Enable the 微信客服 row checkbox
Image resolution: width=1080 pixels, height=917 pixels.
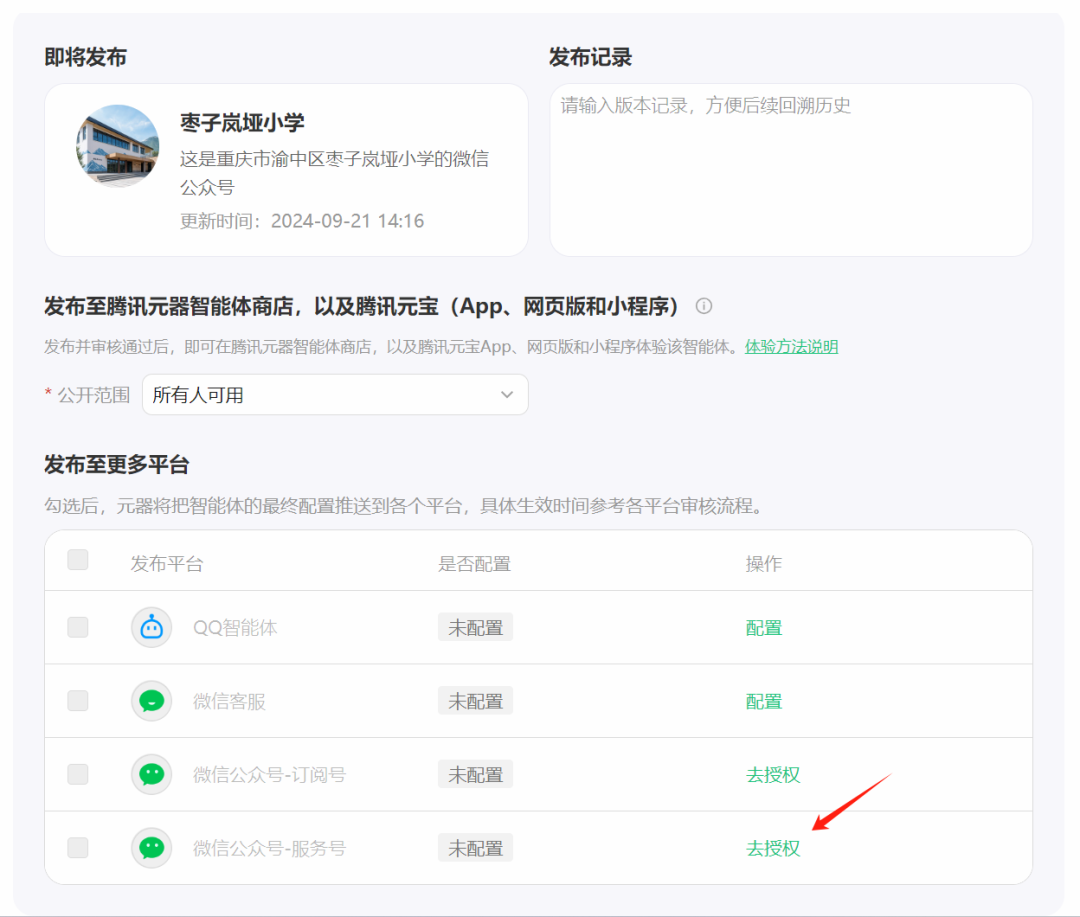tap(77, 701)
